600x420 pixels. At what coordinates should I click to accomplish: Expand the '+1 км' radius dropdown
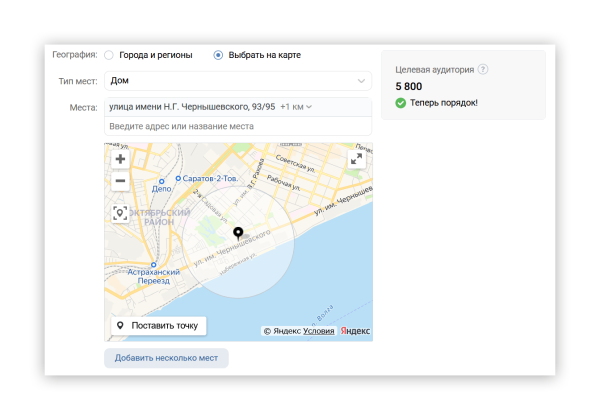(x=296, y=107)
